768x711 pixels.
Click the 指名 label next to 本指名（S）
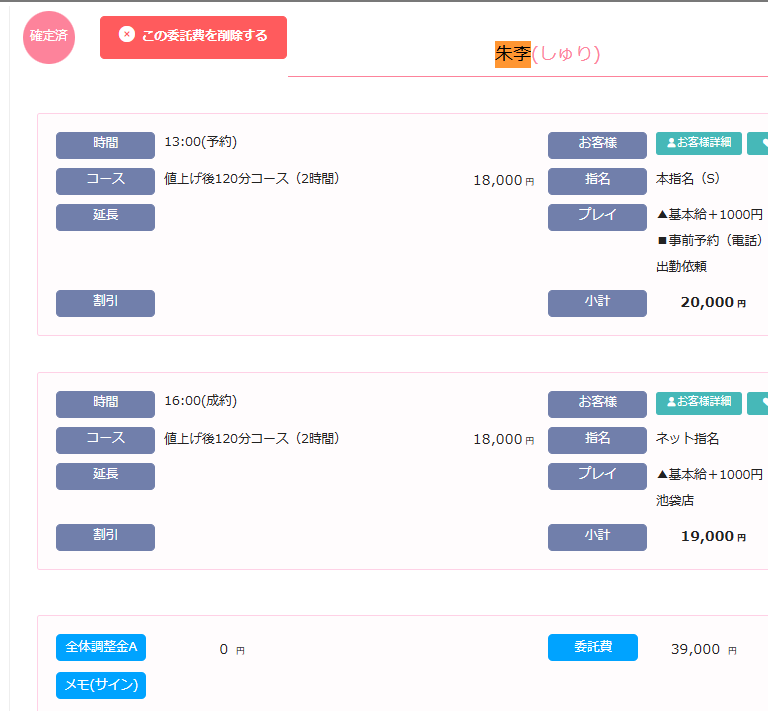[597, 181]
